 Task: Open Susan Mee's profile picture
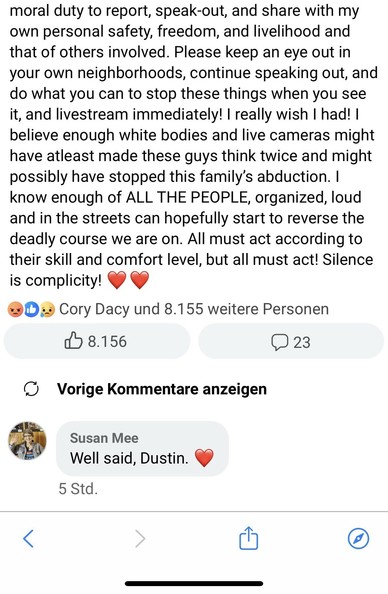pos(27,441)
